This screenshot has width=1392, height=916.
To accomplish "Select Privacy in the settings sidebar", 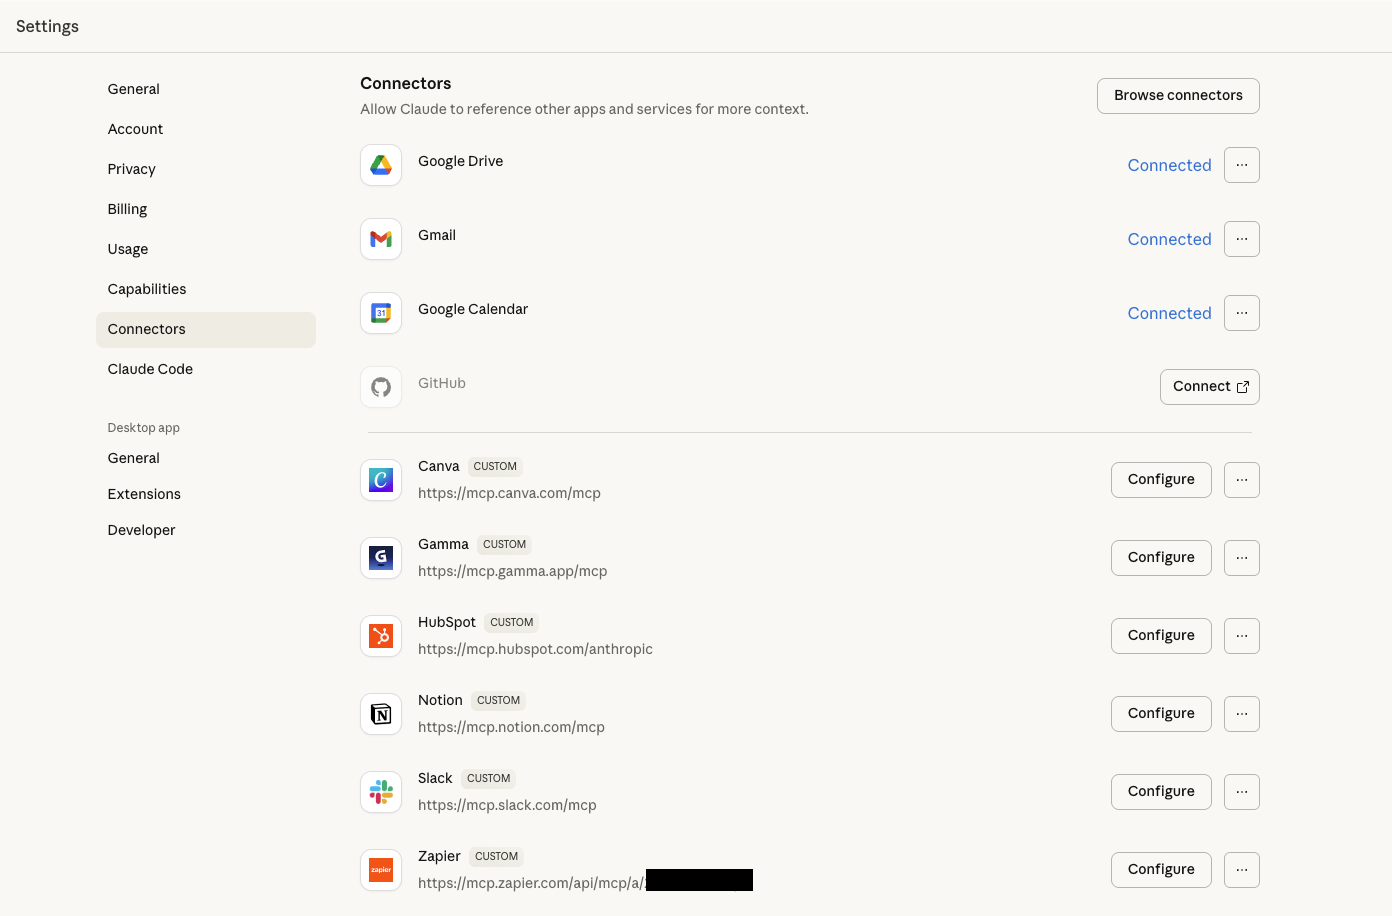I will [131, 169].
